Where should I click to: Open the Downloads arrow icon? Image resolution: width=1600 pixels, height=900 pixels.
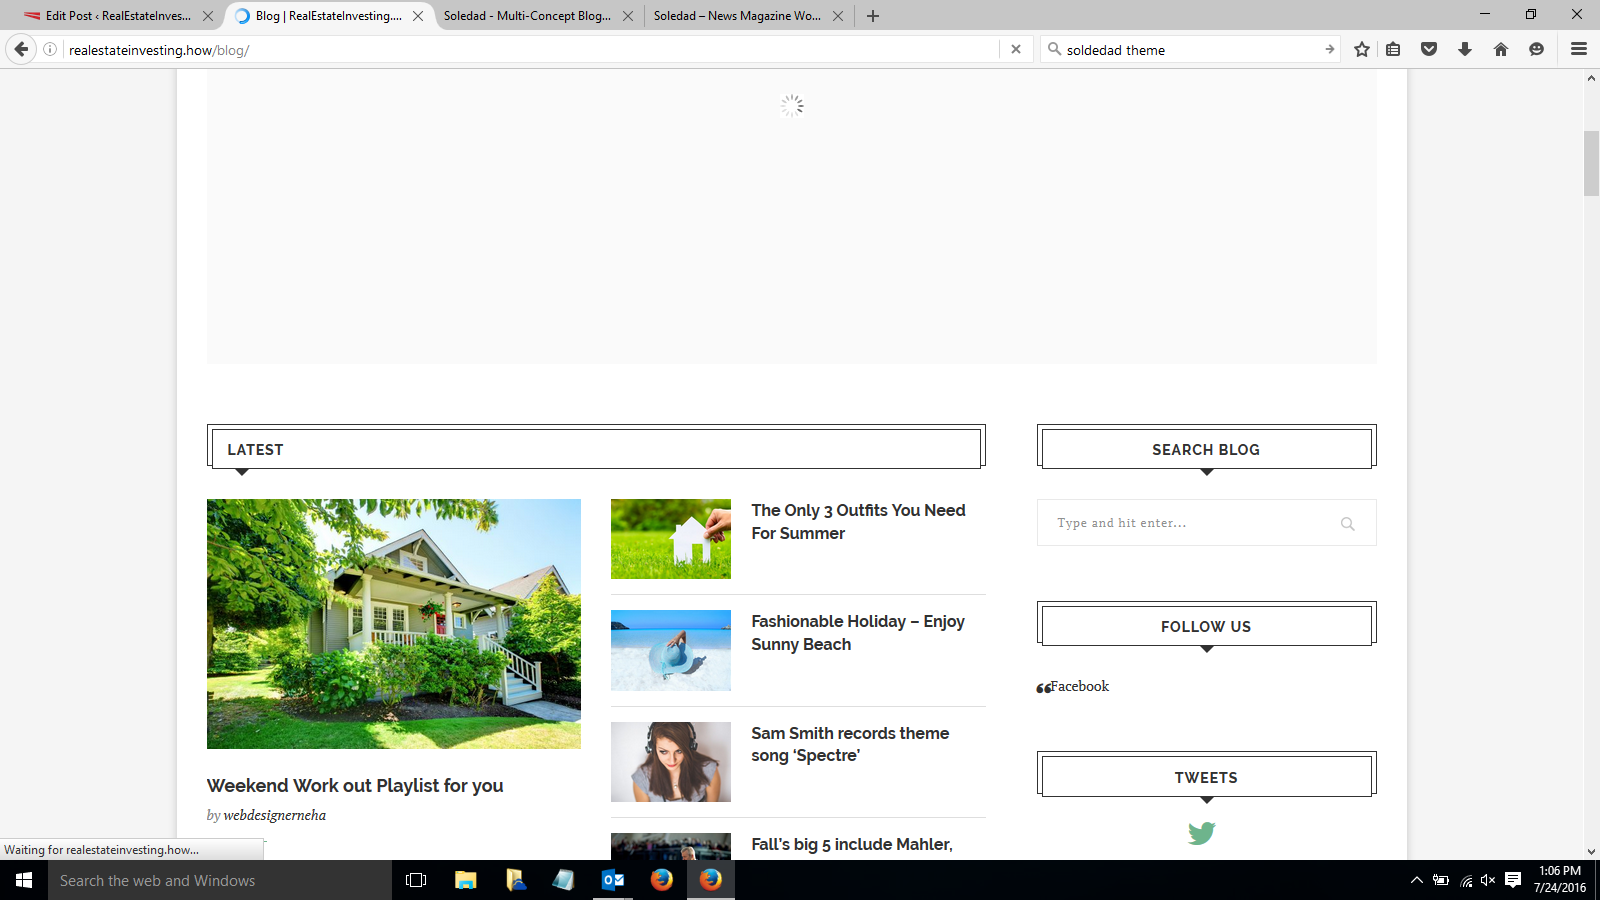tap(1465, 49)
